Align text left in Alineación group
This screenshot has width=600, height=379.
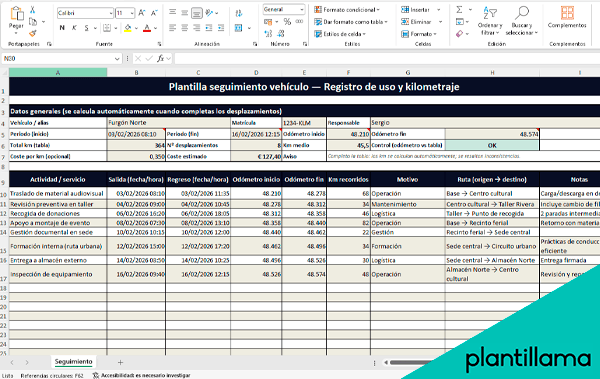173,28
